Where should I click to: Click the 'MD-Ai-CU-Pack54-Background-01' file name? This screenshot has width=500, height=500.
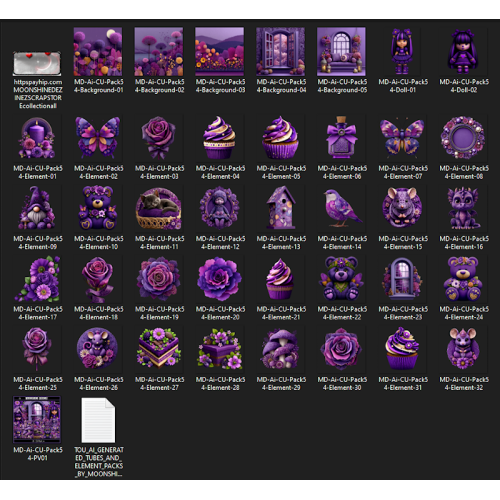point(99,86)
